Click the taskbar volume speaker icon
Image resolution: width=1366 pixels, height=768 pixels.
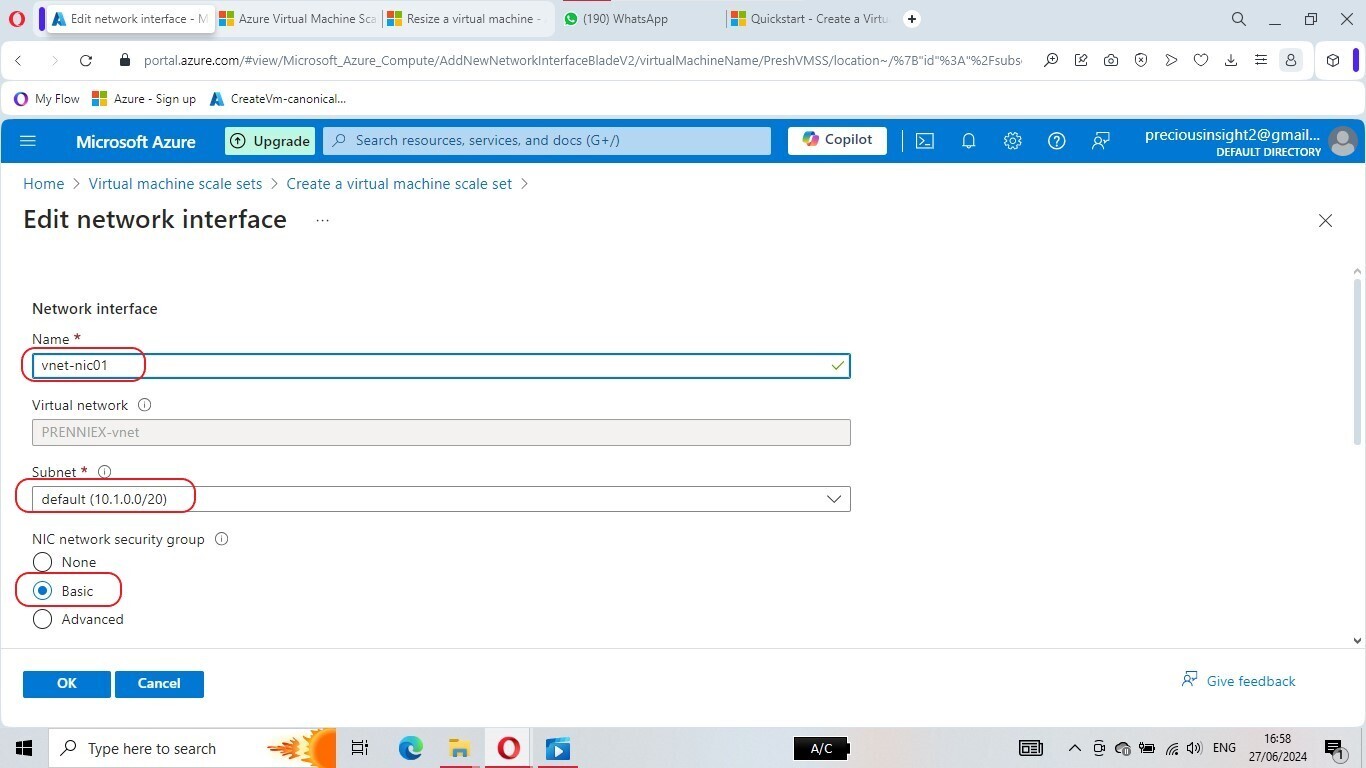(1194, 748)
